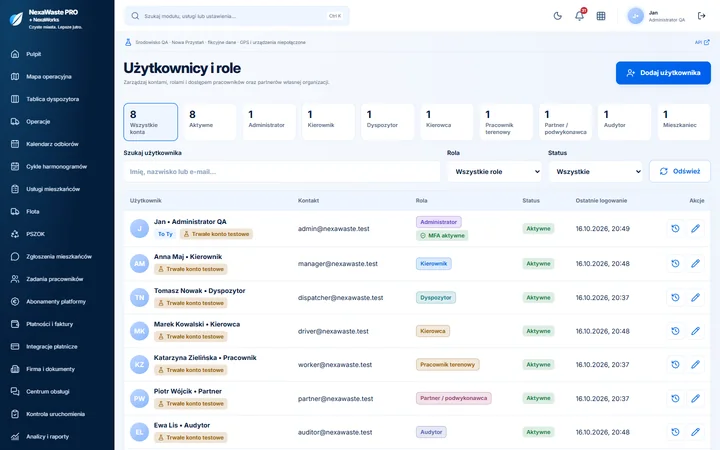The width and height of the screenshot is (720, 450).
Task: Click the search magnifier icon
Action: tap(135, 16)
